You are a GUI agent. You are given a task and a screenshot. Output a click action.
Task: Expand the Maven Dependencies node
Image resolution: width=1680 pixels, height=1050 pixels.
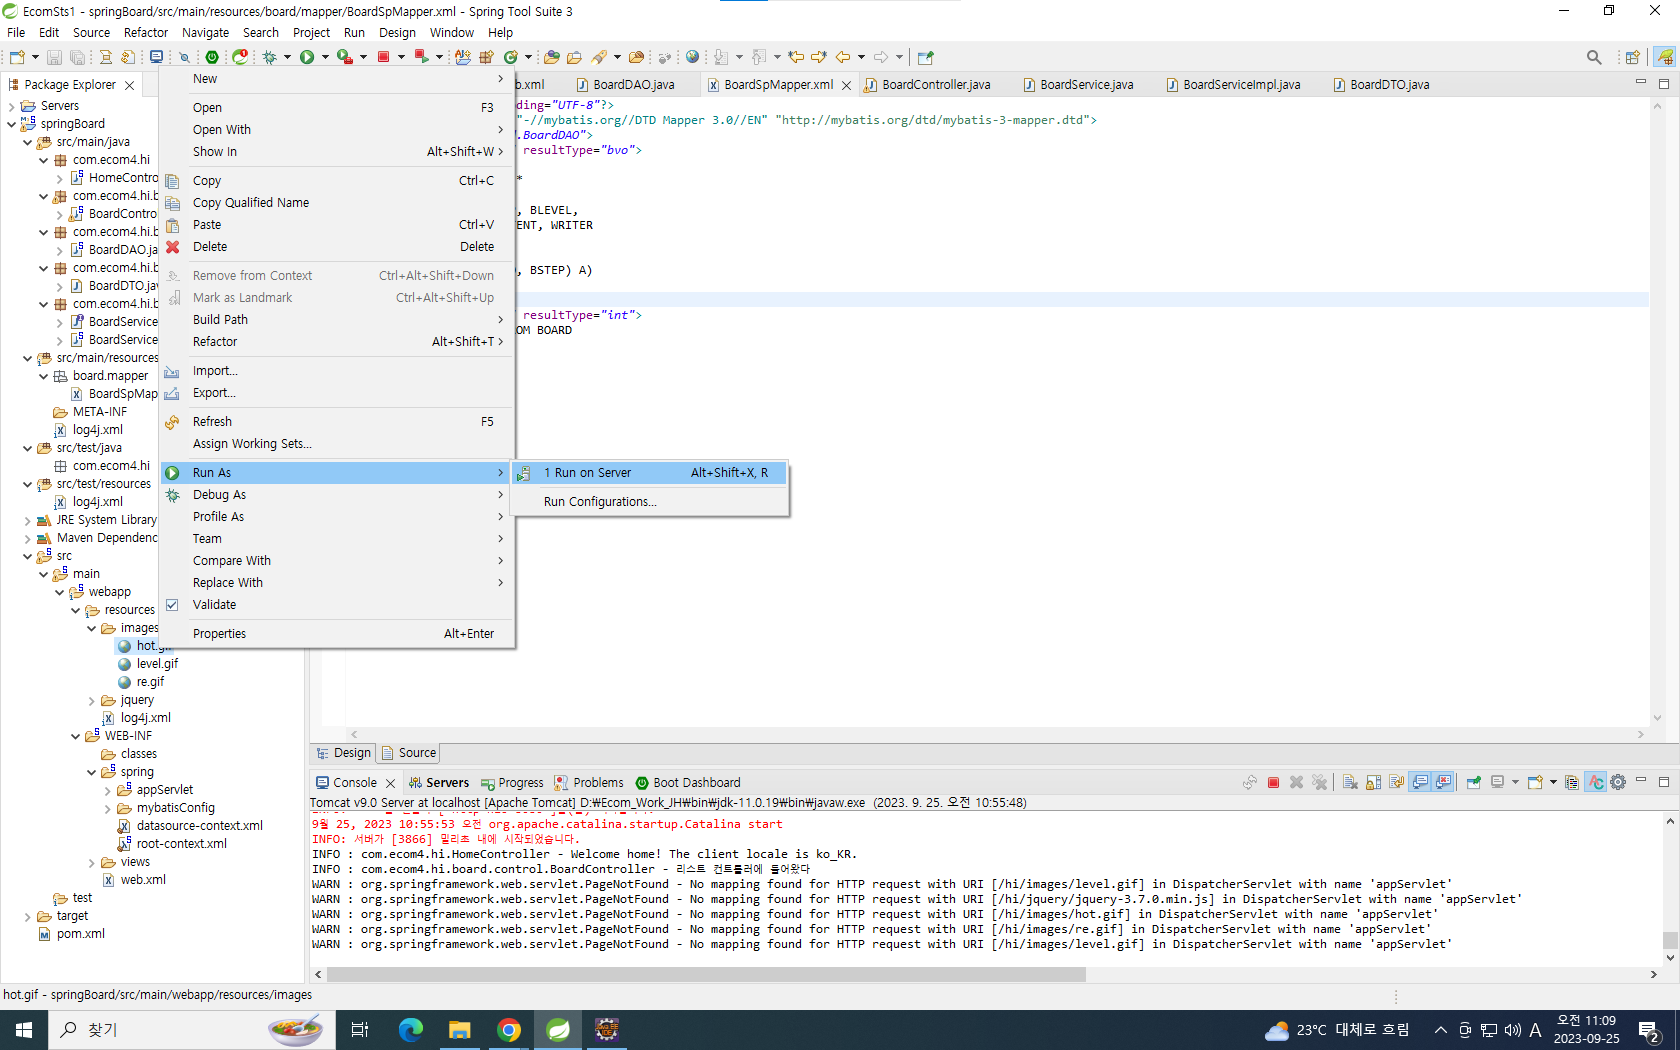(27, 538)
